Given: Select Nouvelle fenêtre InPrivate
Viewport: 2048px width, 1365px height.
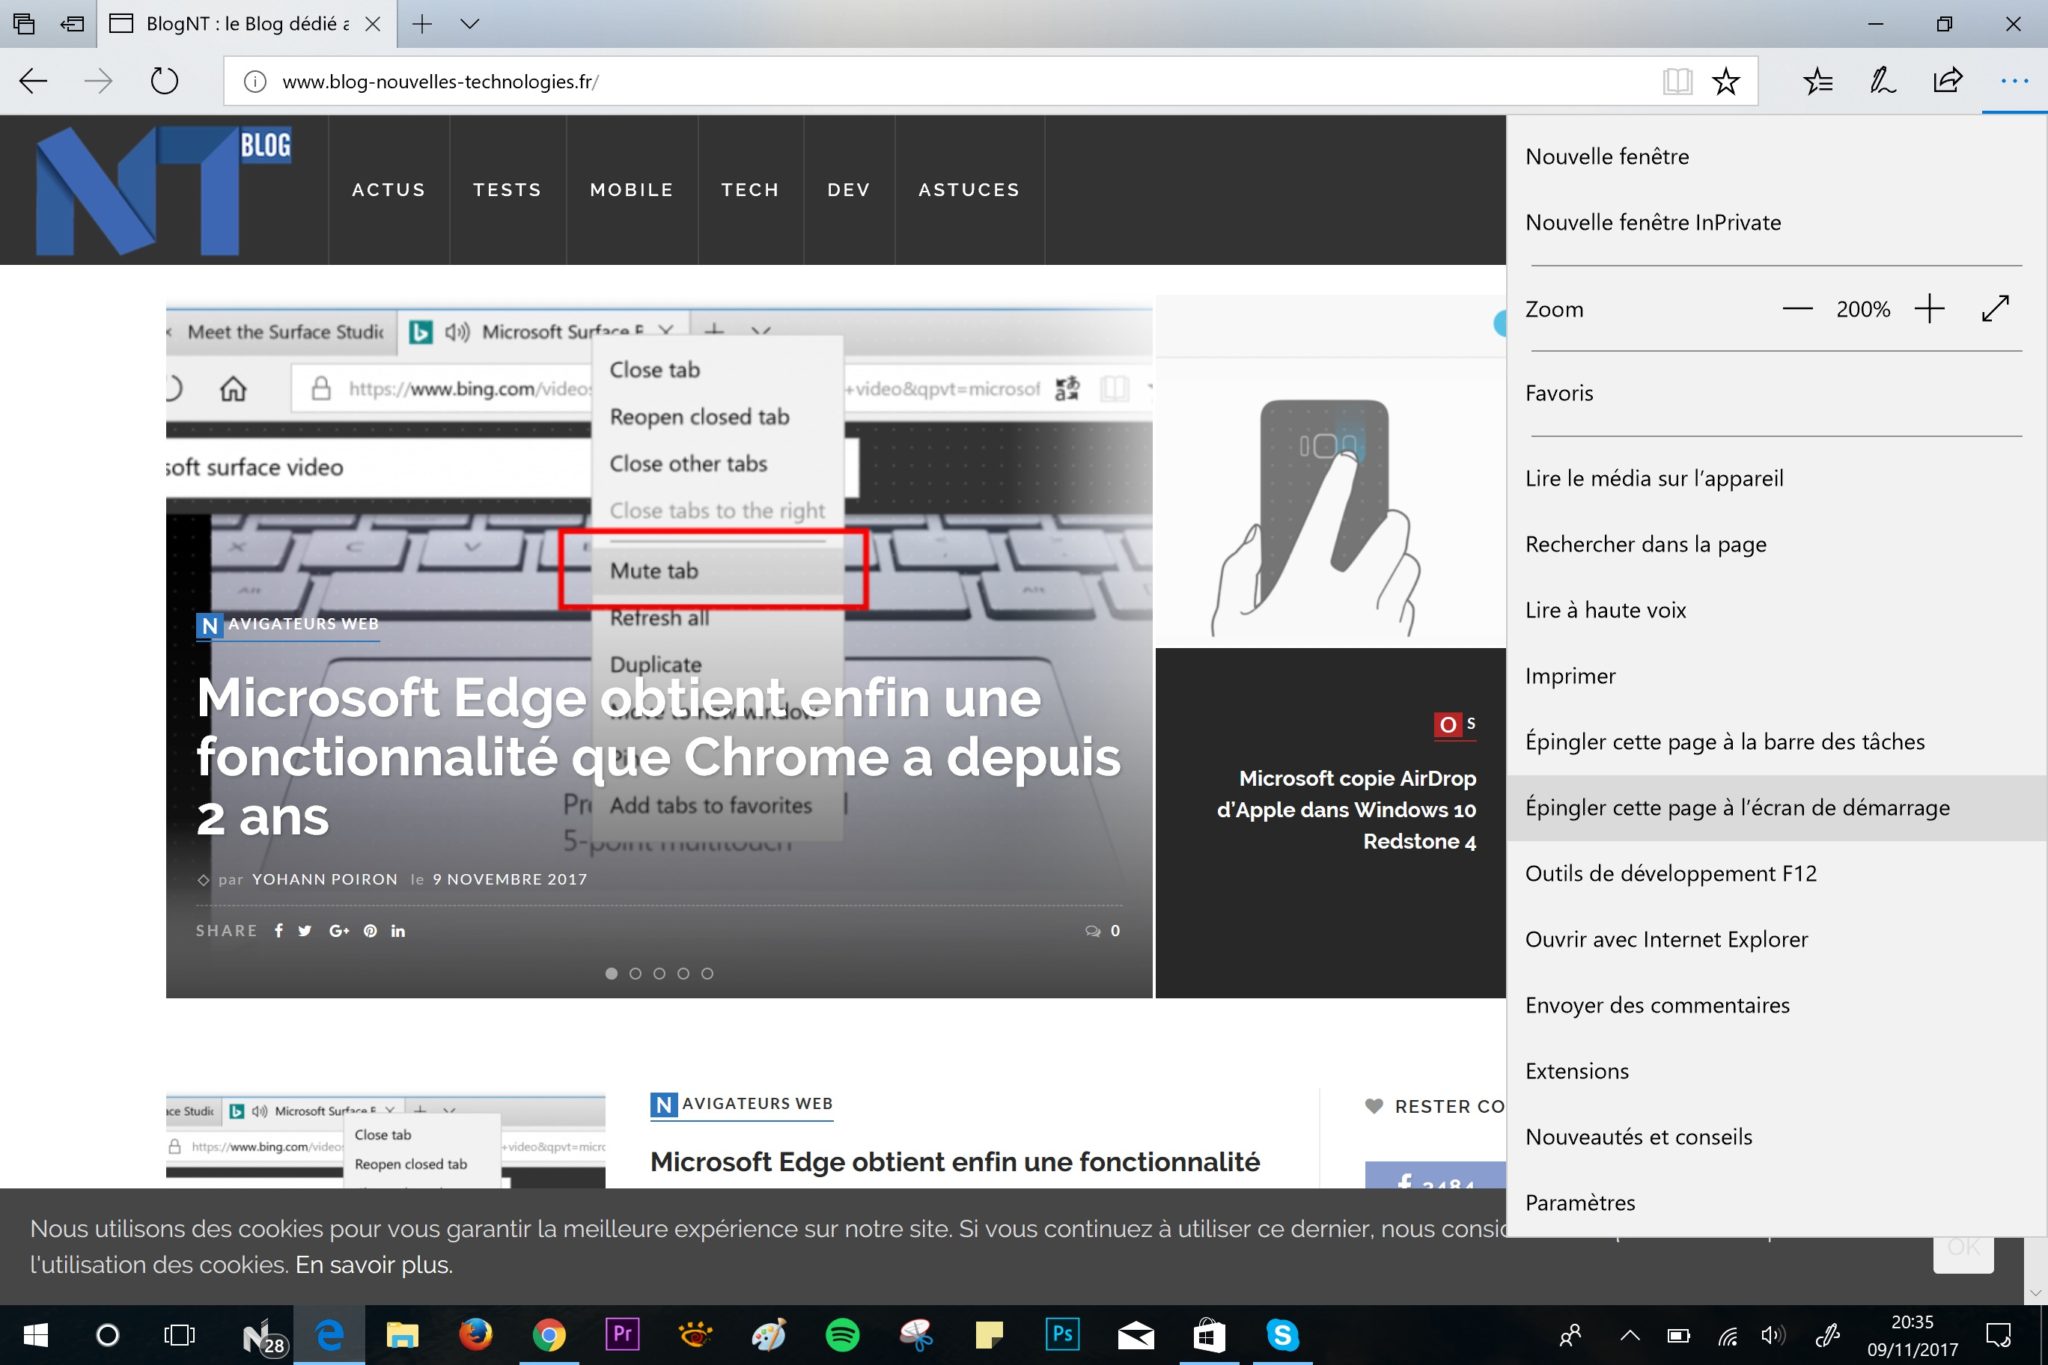Looking at the screenshot, I should coord(1776,223).
